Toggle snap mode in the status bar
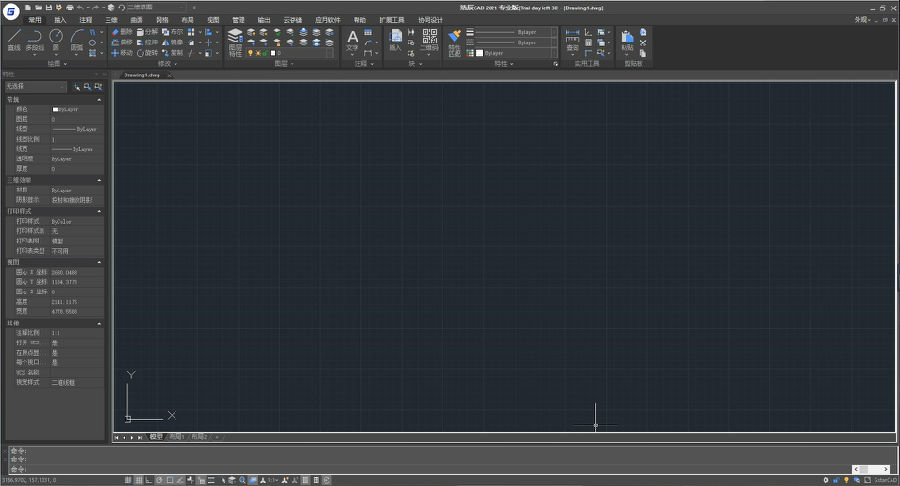The height and width of the screenshot is (486, 900). click(x=127, y=480)
